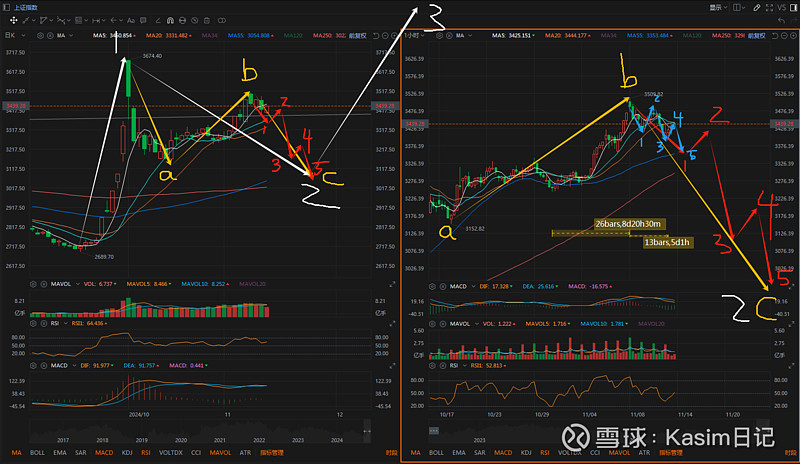The image size is (800, 464).
Task: Open the 显示 display dropdown
Action: [718, 7]
